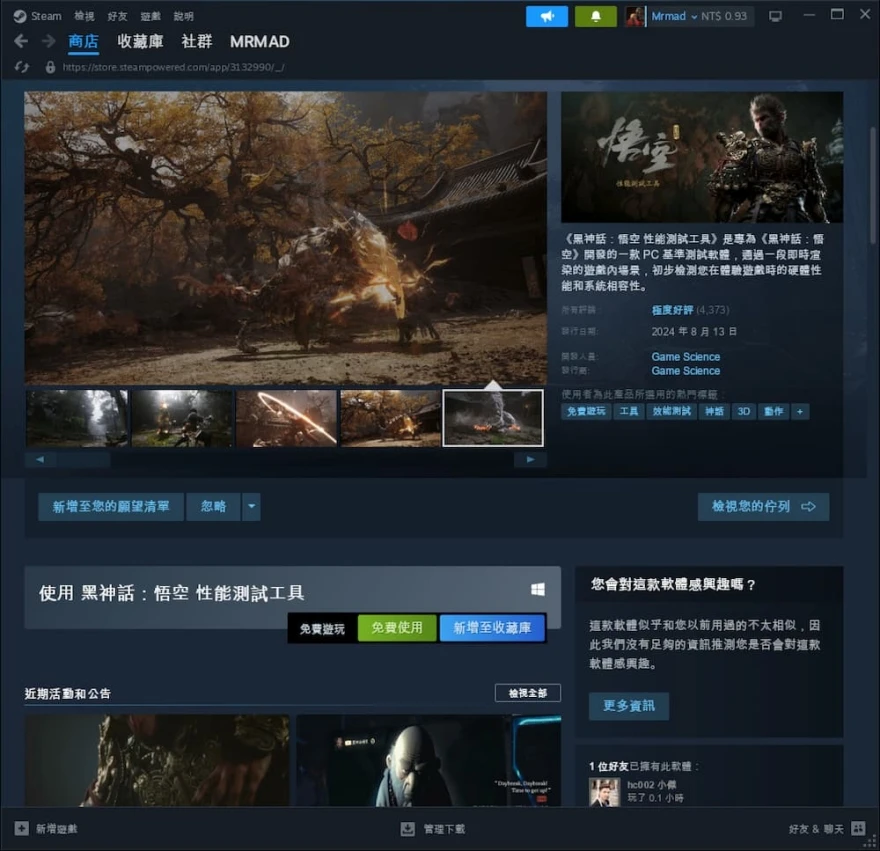Click the back navigation arrow
Viewport: 880px width, 851px height.
click(21, 41)
